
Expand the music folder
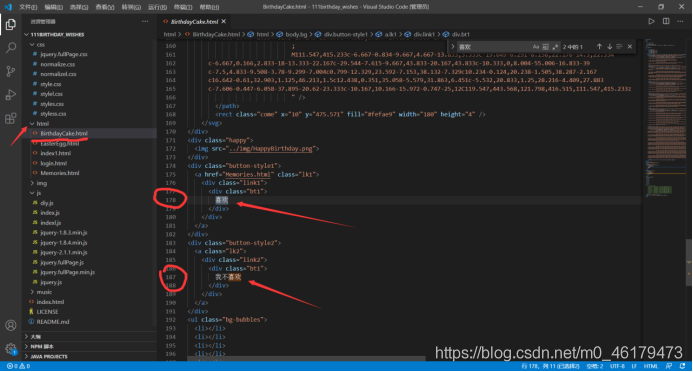click(x=32, y=292)
